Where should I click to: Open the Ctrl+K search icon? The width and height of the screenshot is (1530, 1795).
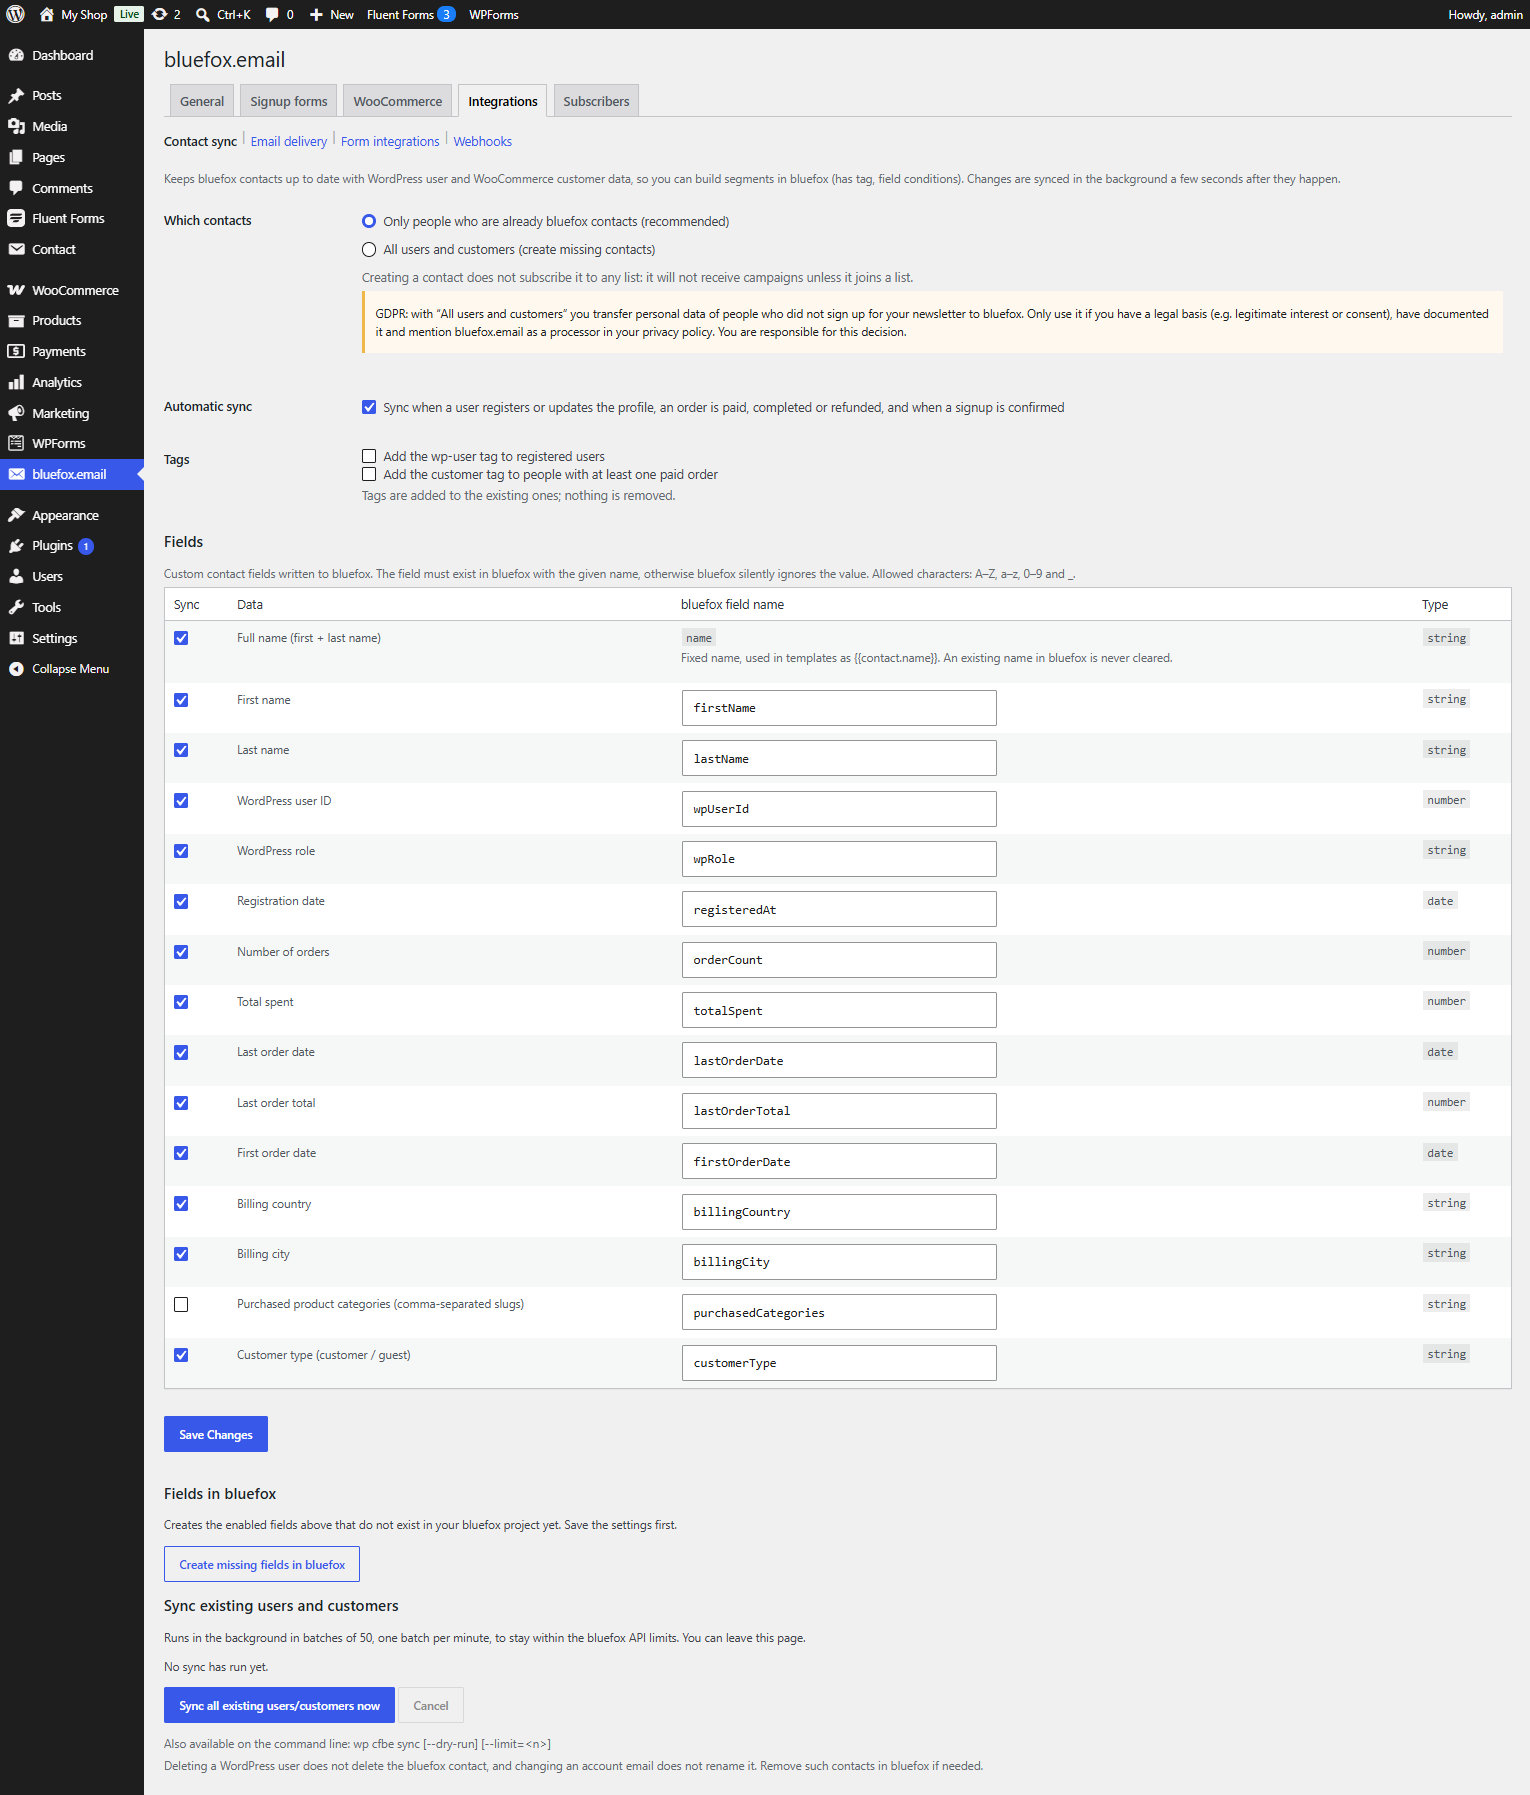pyautogui.click(x=202, y=14)
